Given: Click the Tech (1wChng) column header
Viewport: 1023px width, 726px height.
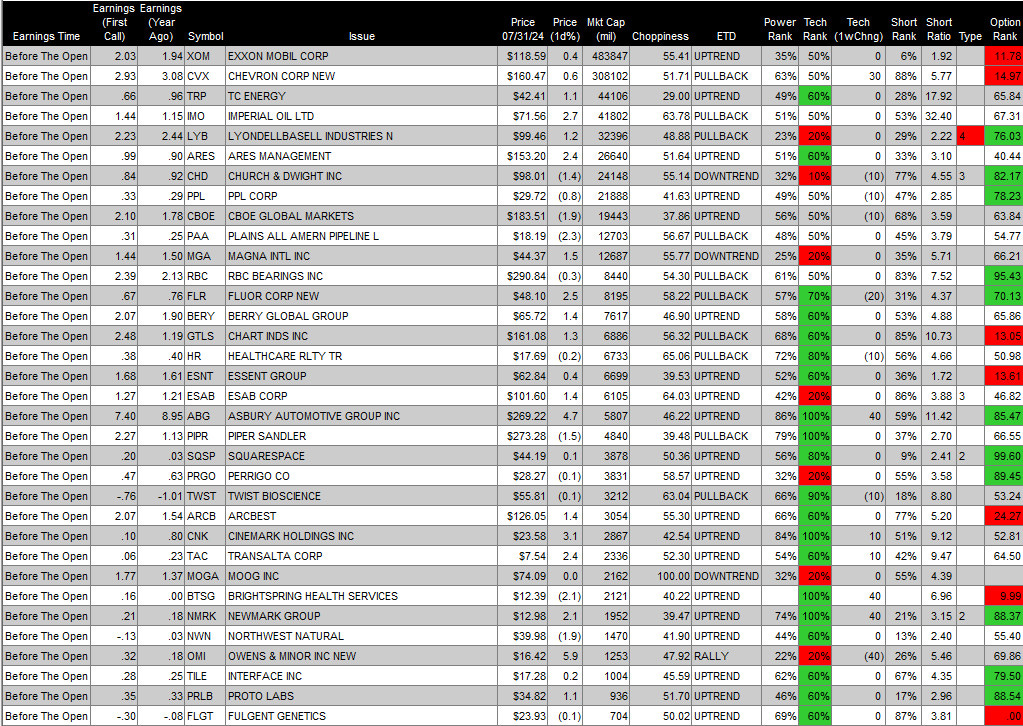Looking at the screenshot, I should click(858, 29).
